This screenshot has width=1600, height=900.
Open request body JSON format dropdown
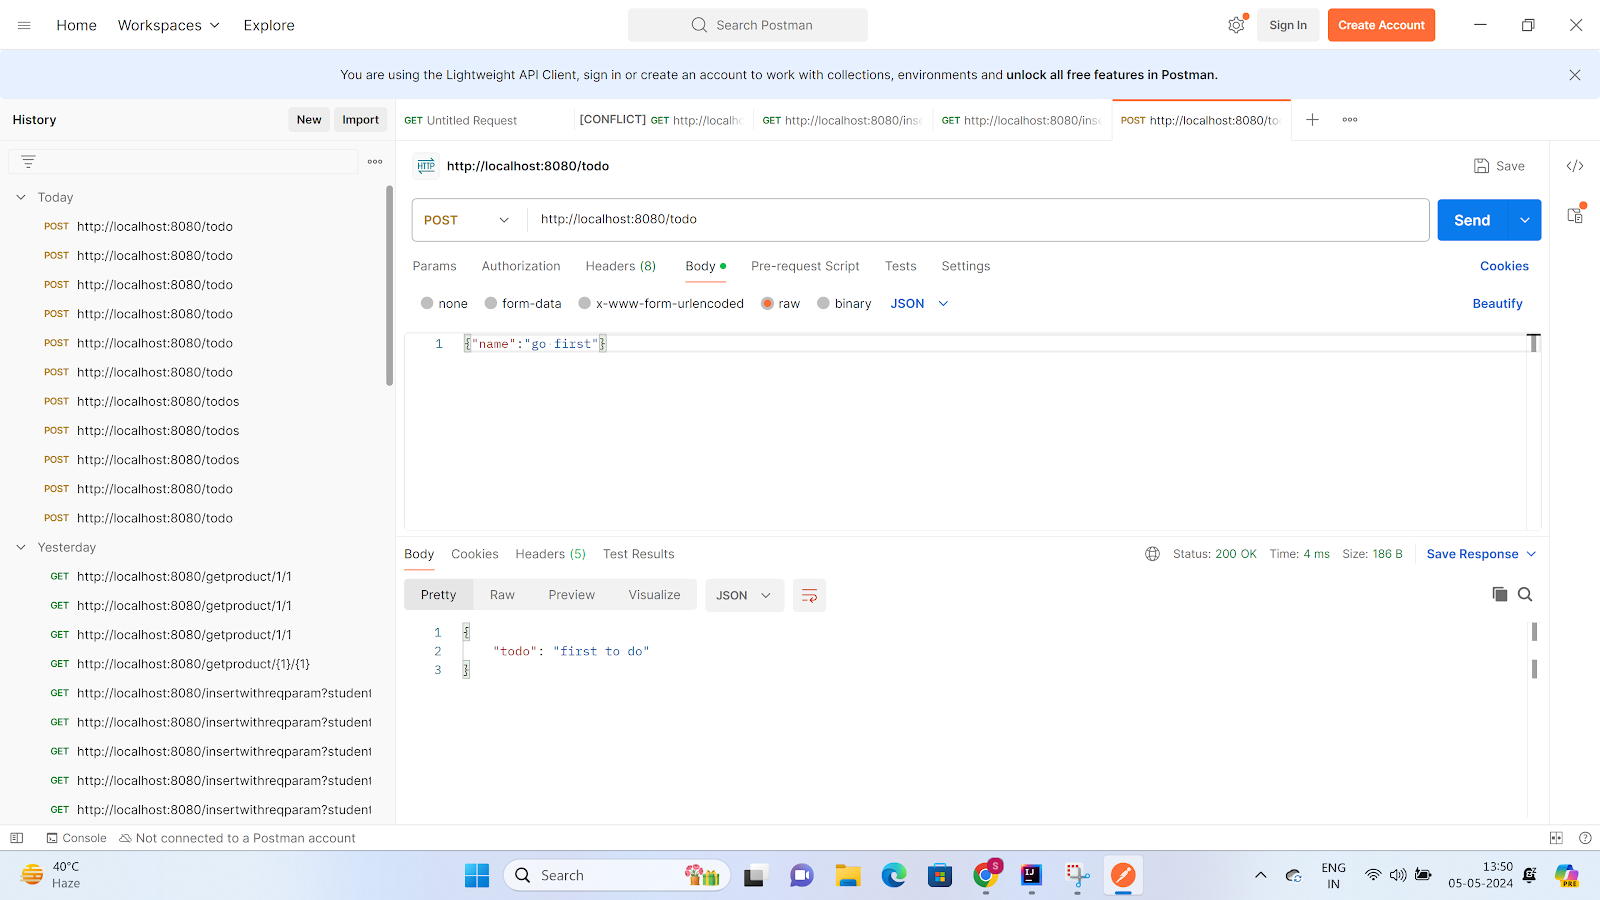point(919,303)
